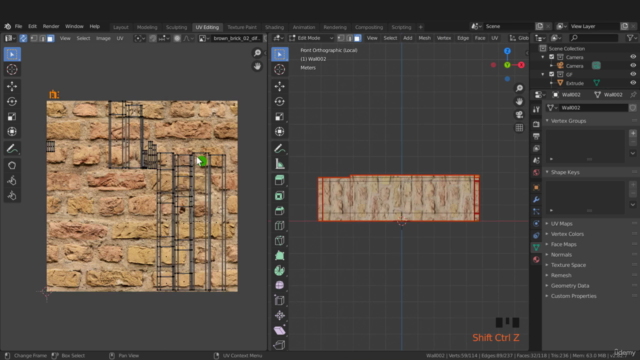Open the Global transform orientation dropdown

(518, 38)
